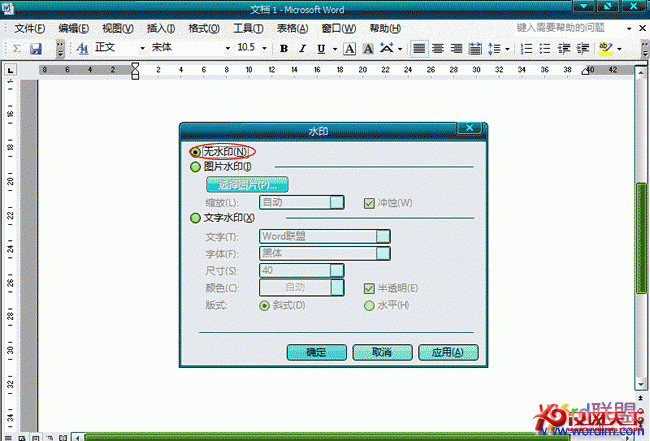This screenshot has height=441, width=650.
Task: Open the 编辑(E) menu
Action: pos(73,28)
